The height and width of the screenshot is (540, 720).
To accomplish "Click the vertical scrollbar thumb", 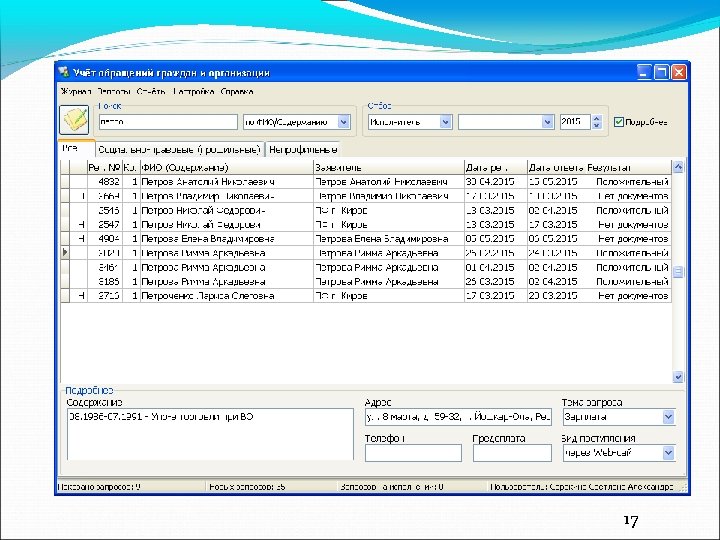I will (x=678, y=272).
